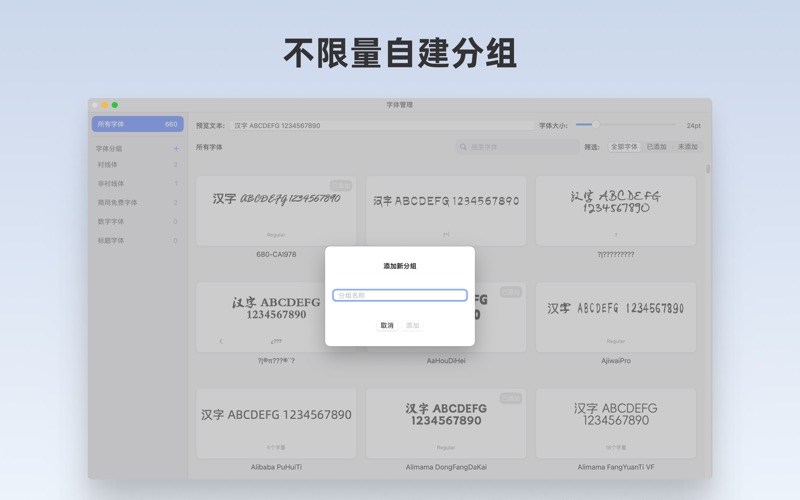Focus the 分组名称 input field
The image size is (800, 500).
pyautogui.click(x=399, y=295)
